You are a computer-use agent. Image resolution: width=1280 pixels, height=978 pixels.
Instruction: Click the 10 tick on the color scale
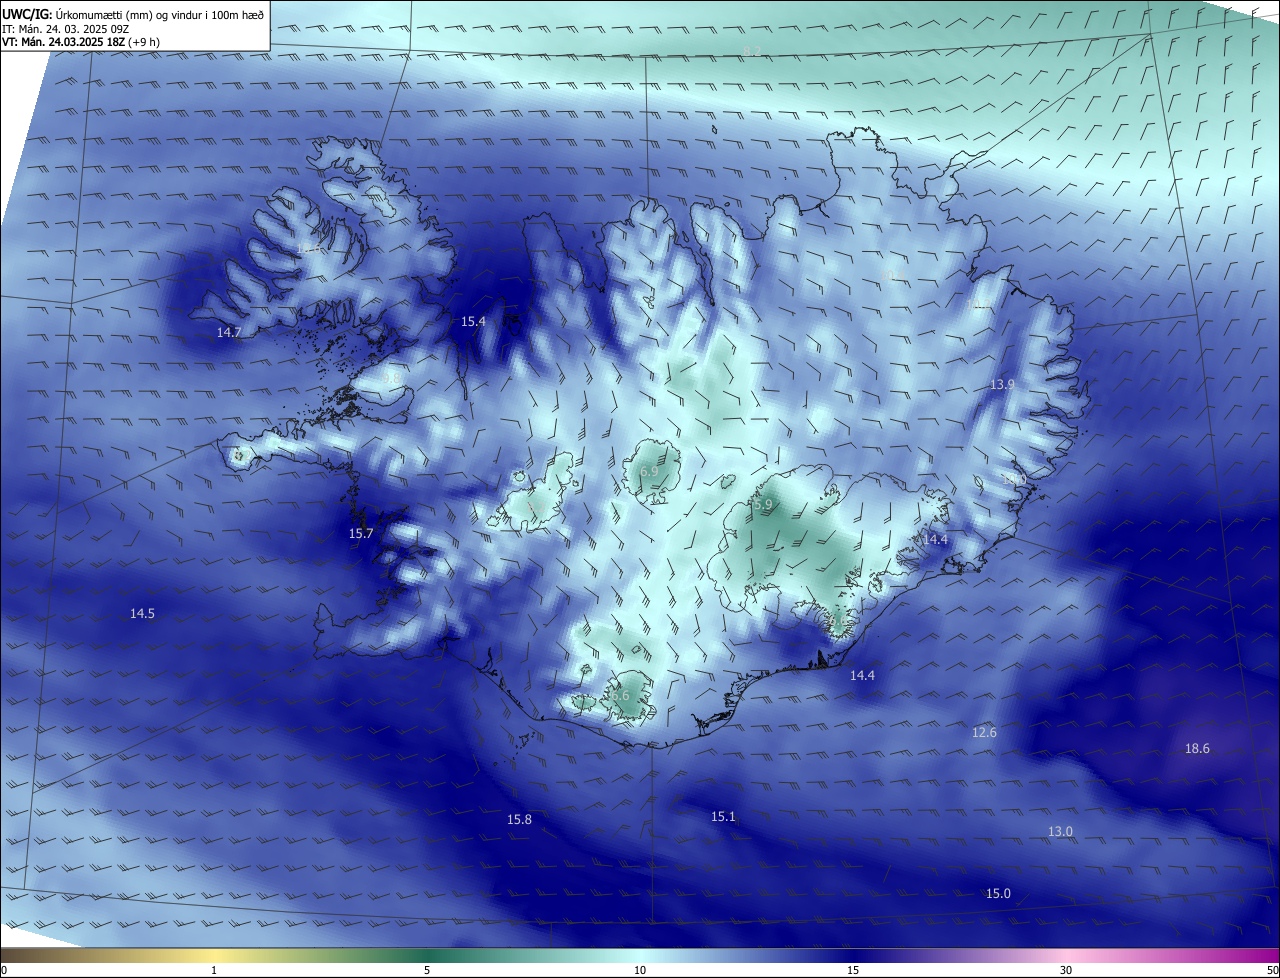pos(640,970)
